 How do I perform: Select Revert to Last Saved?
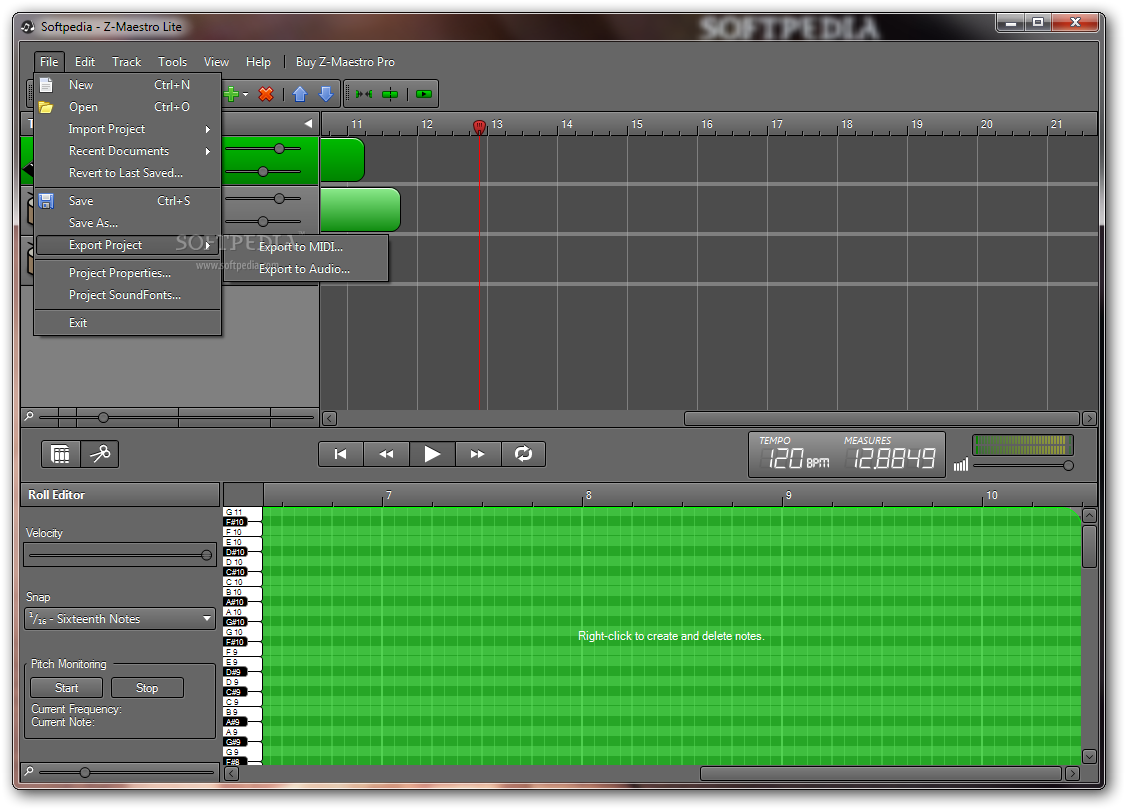pos(127,173)
